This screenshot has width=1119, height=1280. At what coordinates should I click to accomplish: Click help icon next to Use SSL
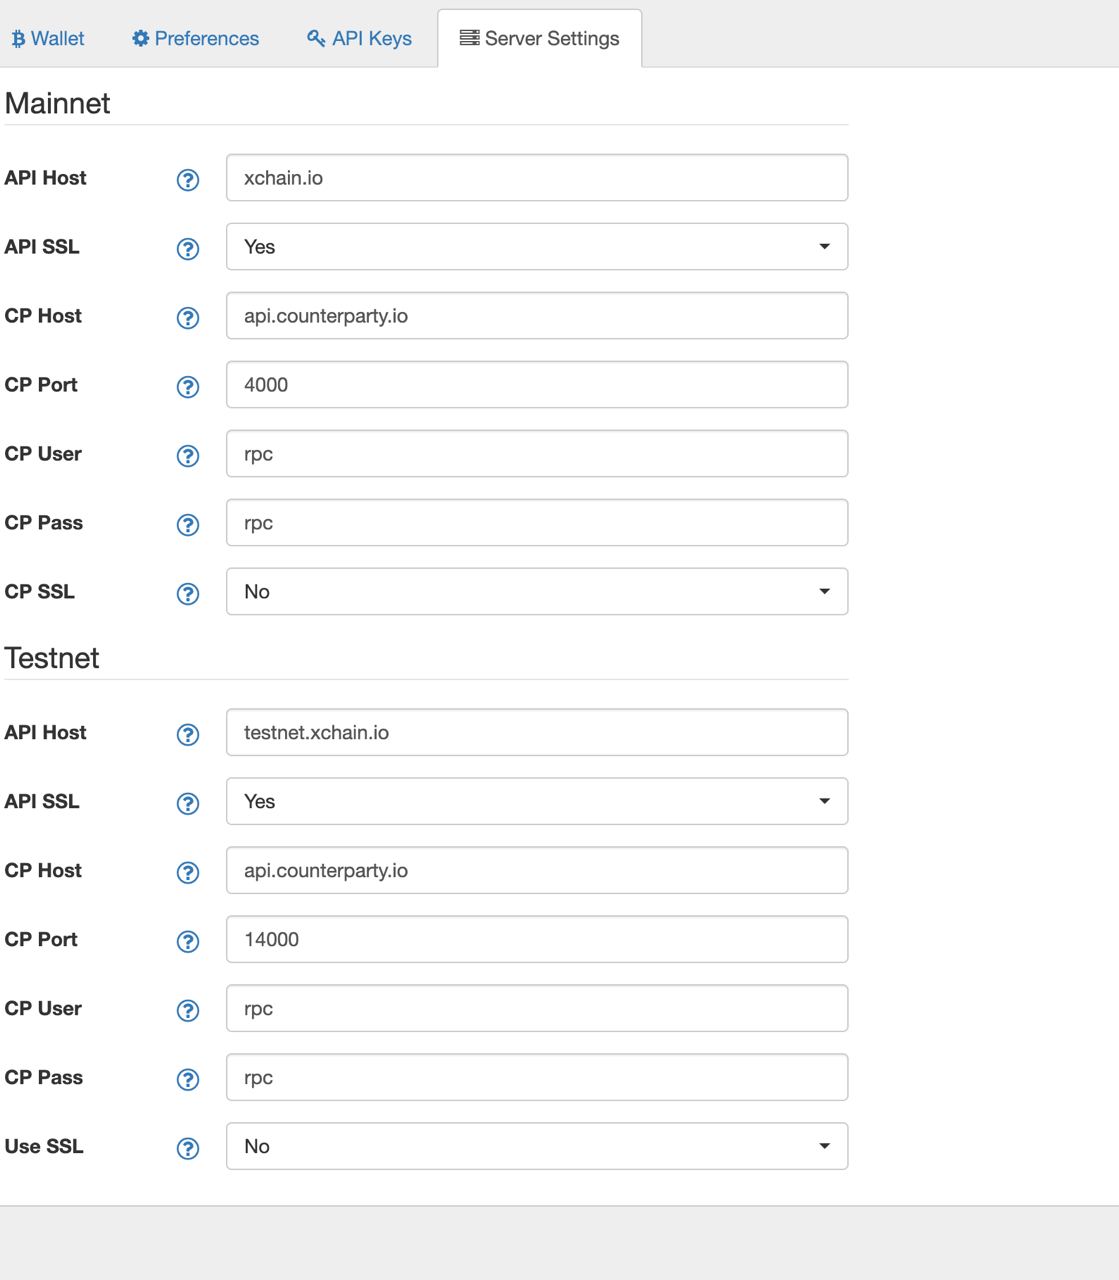(188, 1149)
